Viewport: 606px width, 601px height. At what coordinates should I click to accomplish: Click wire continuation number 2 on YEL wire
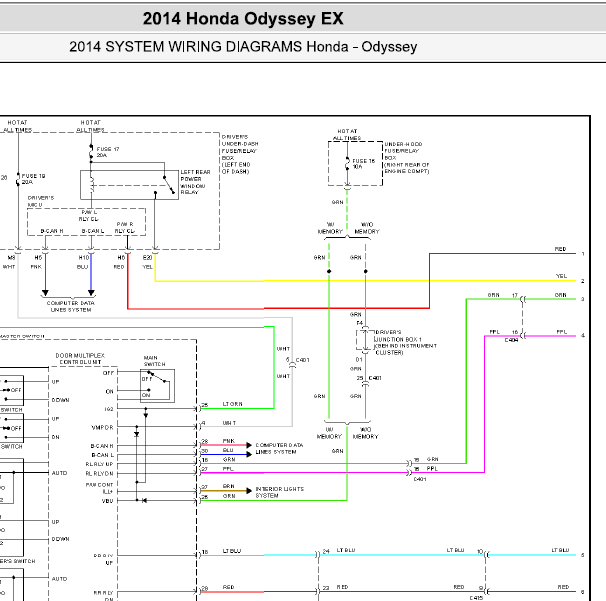click(583, 281)
